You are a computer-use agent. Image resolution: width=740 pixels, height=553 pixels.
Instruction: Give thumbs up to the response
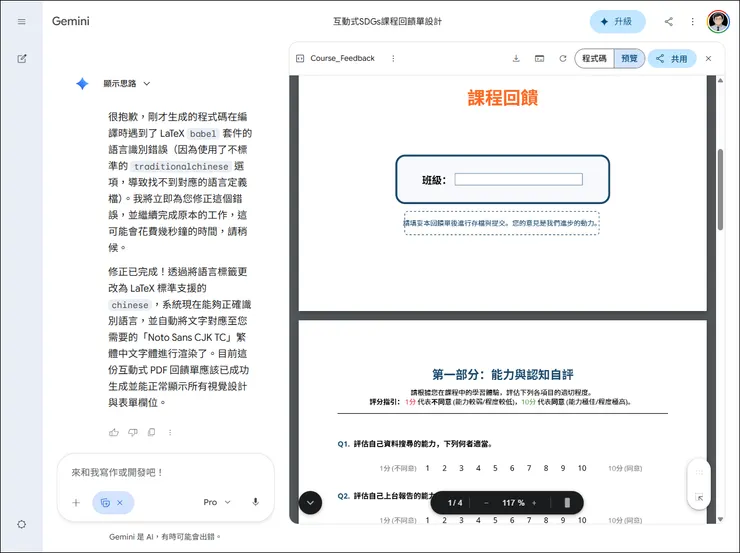(114, 432)
